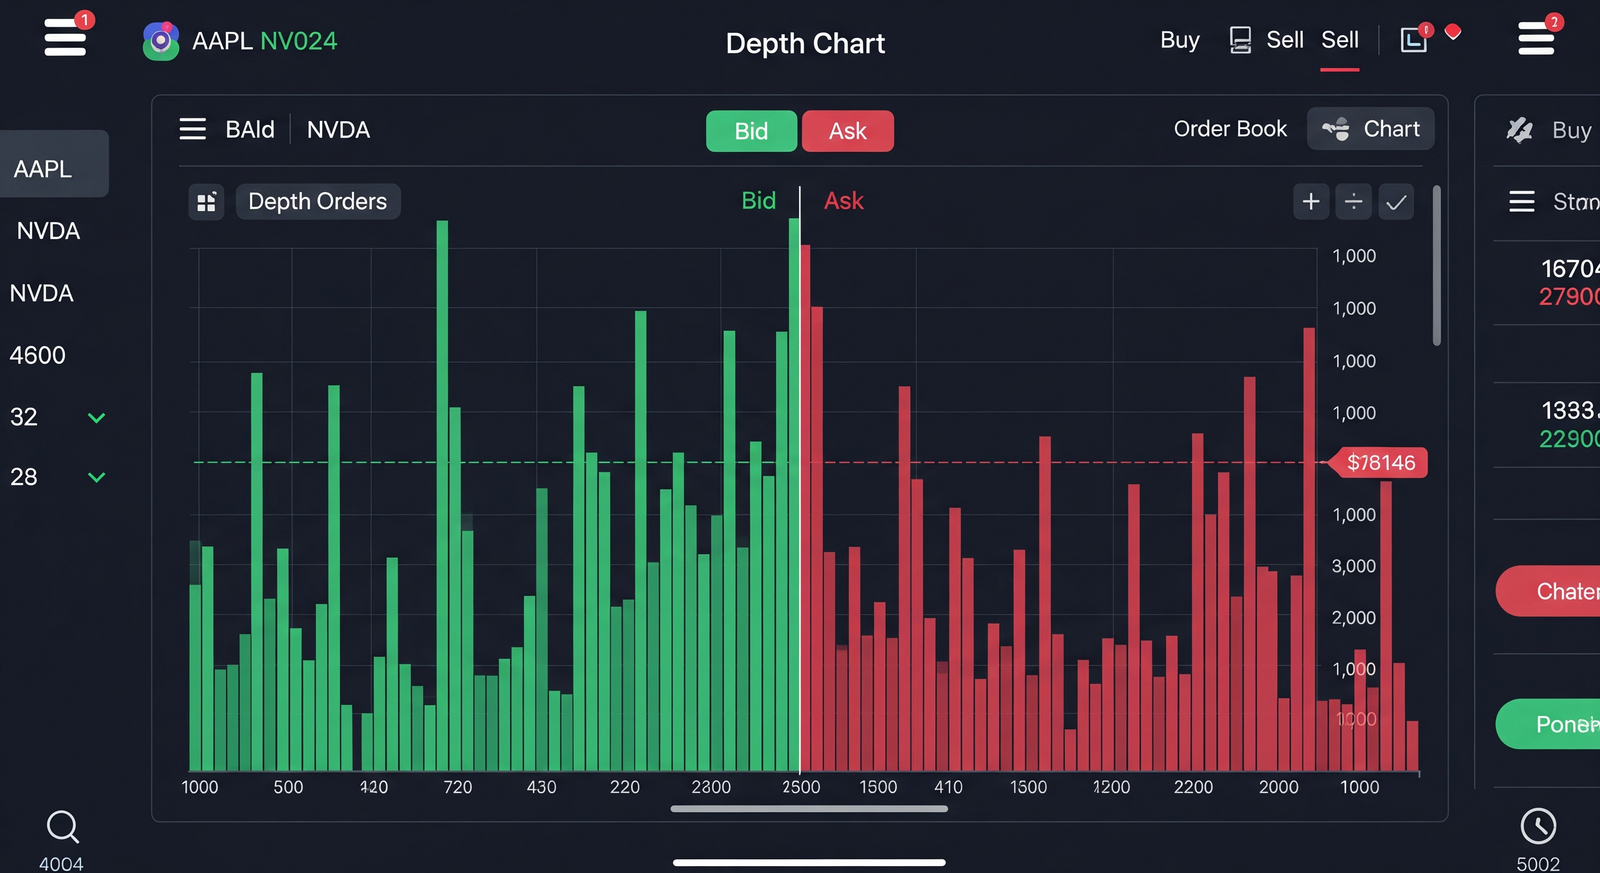1600x873 pixels.
Task: Expand the 28 row chevron
Action: pyautogui.click(x=96, y=478)
